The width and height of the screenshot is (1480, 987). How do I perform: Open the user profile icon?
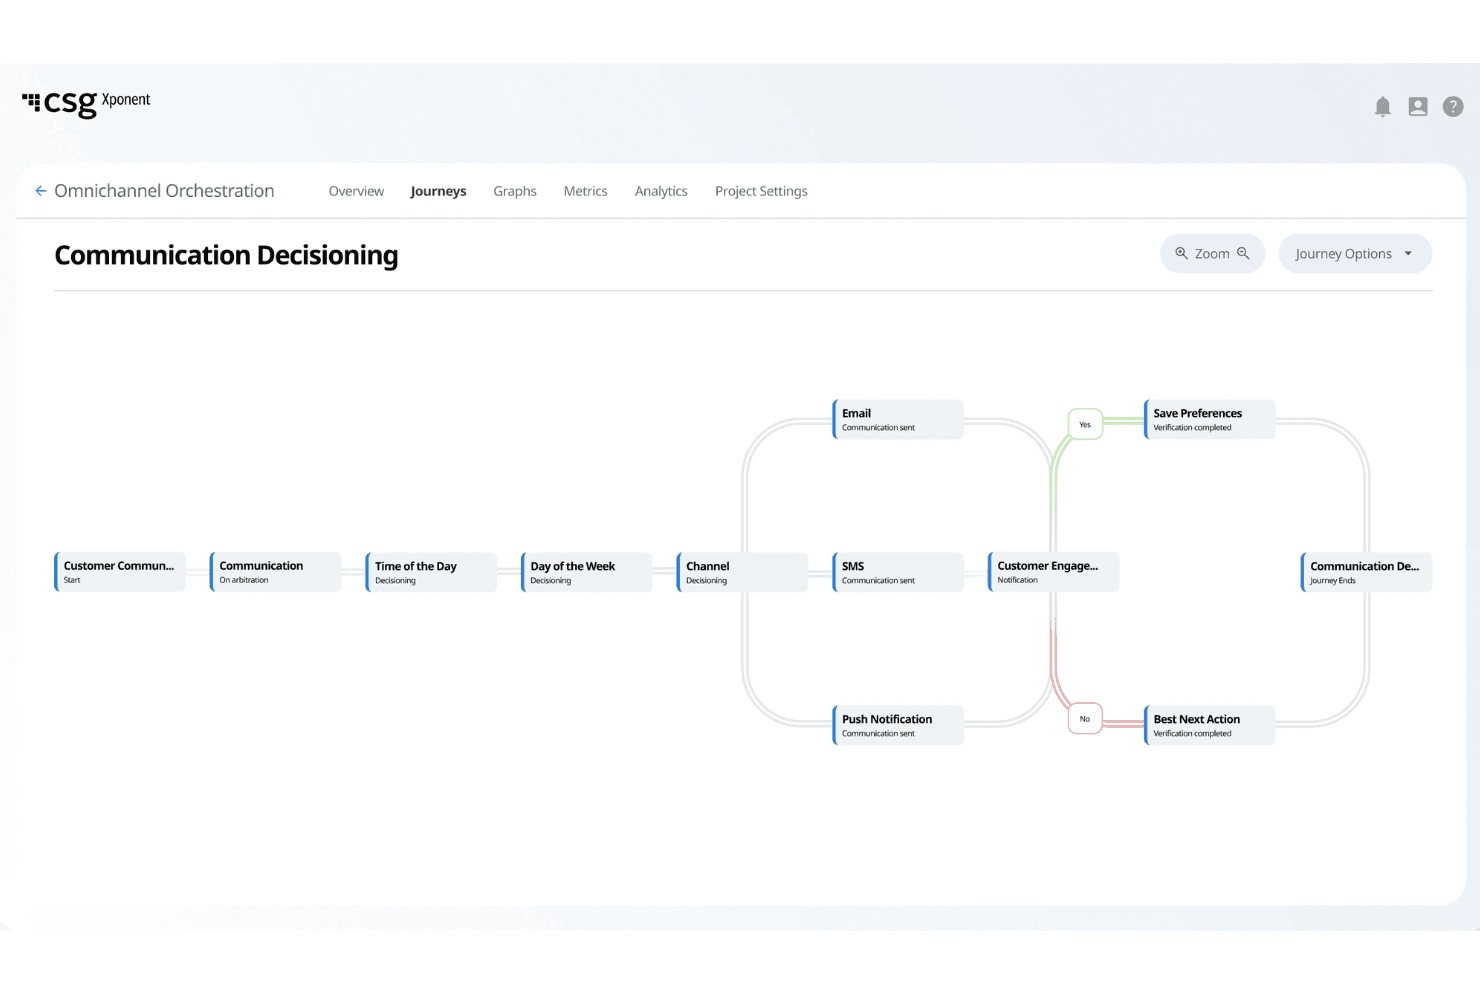pyautogui.click(x=1418, y=107)
